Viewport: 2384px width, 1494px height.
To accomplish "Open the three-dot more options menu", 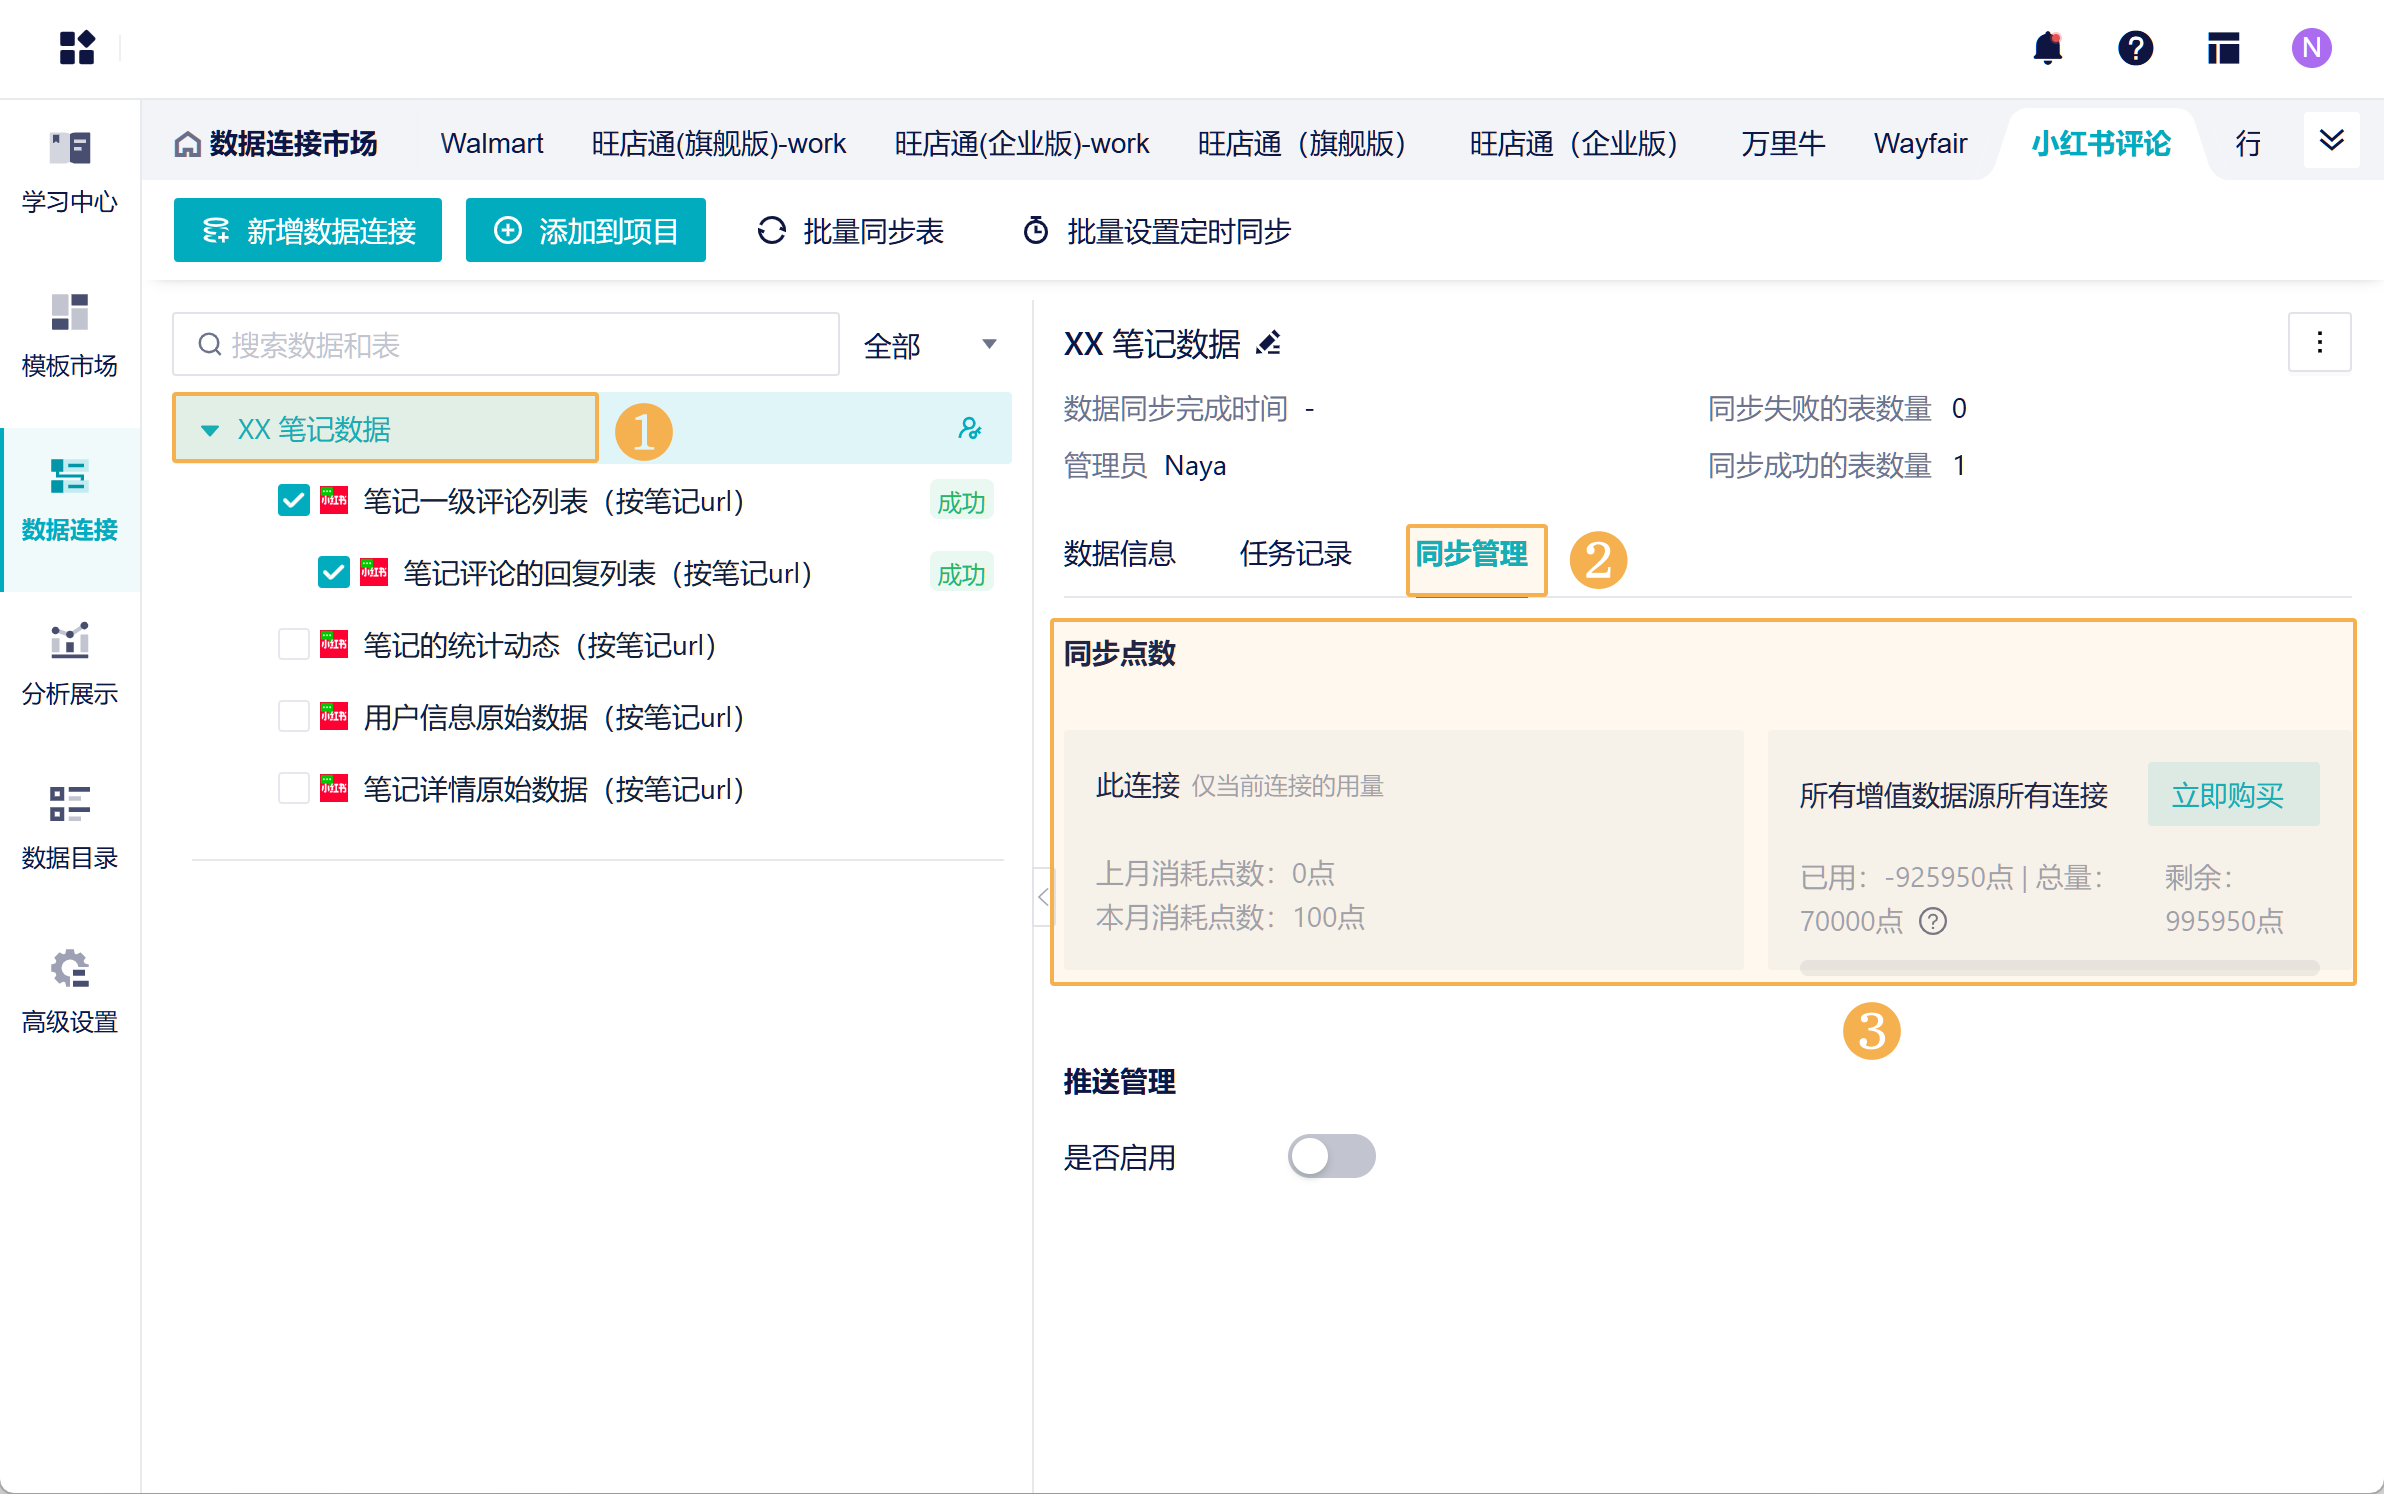I will tap(2319, 343).
